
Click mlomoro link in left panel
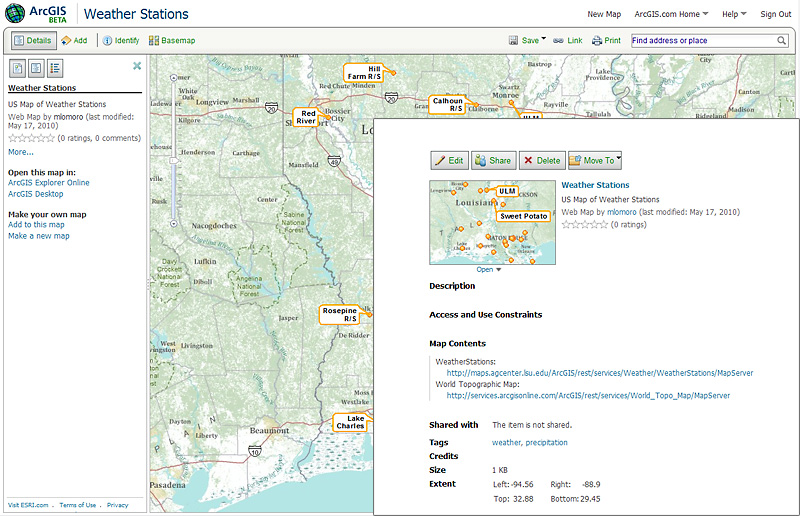[x=68, y=116]
